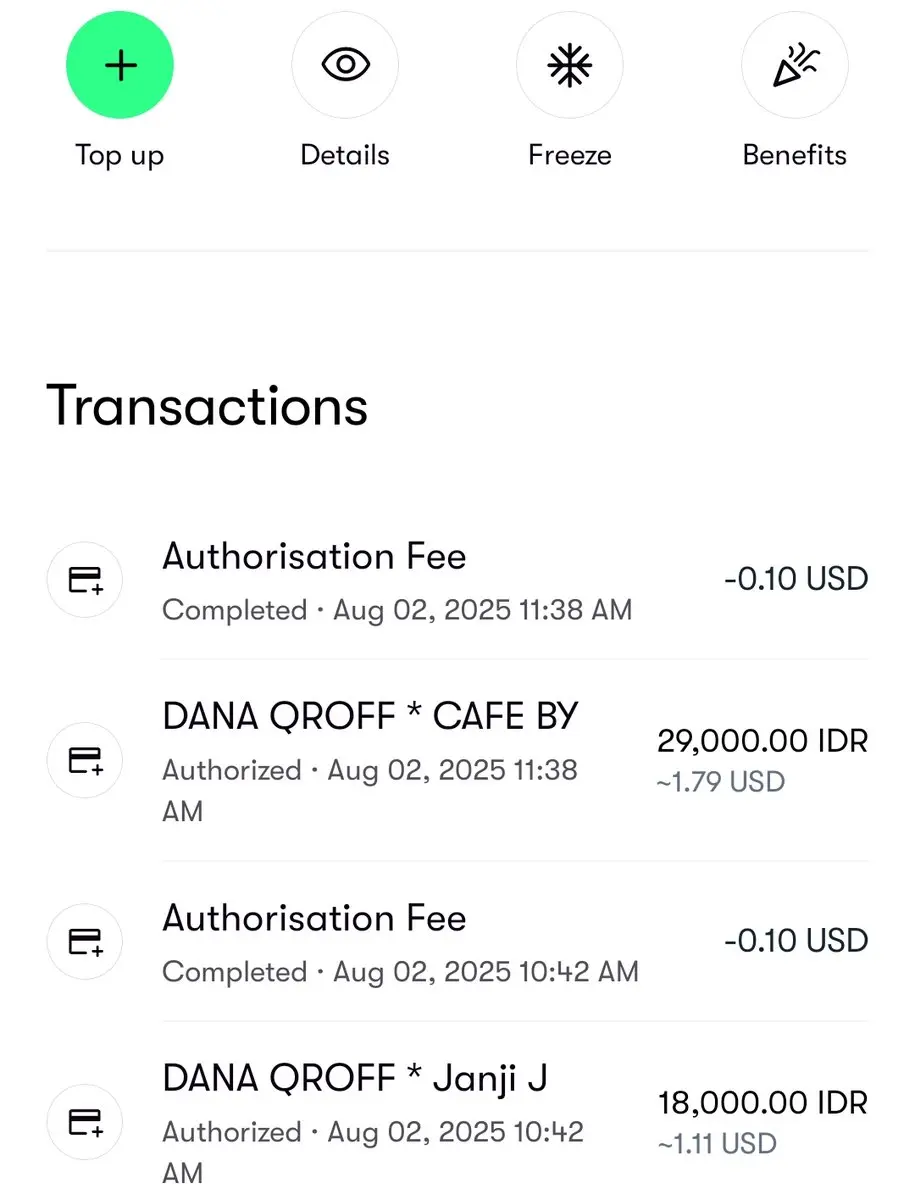Click the Transactions heading
Viewport: 915px width, 1200px height.
pyautogui.click(x=207, y=406)
